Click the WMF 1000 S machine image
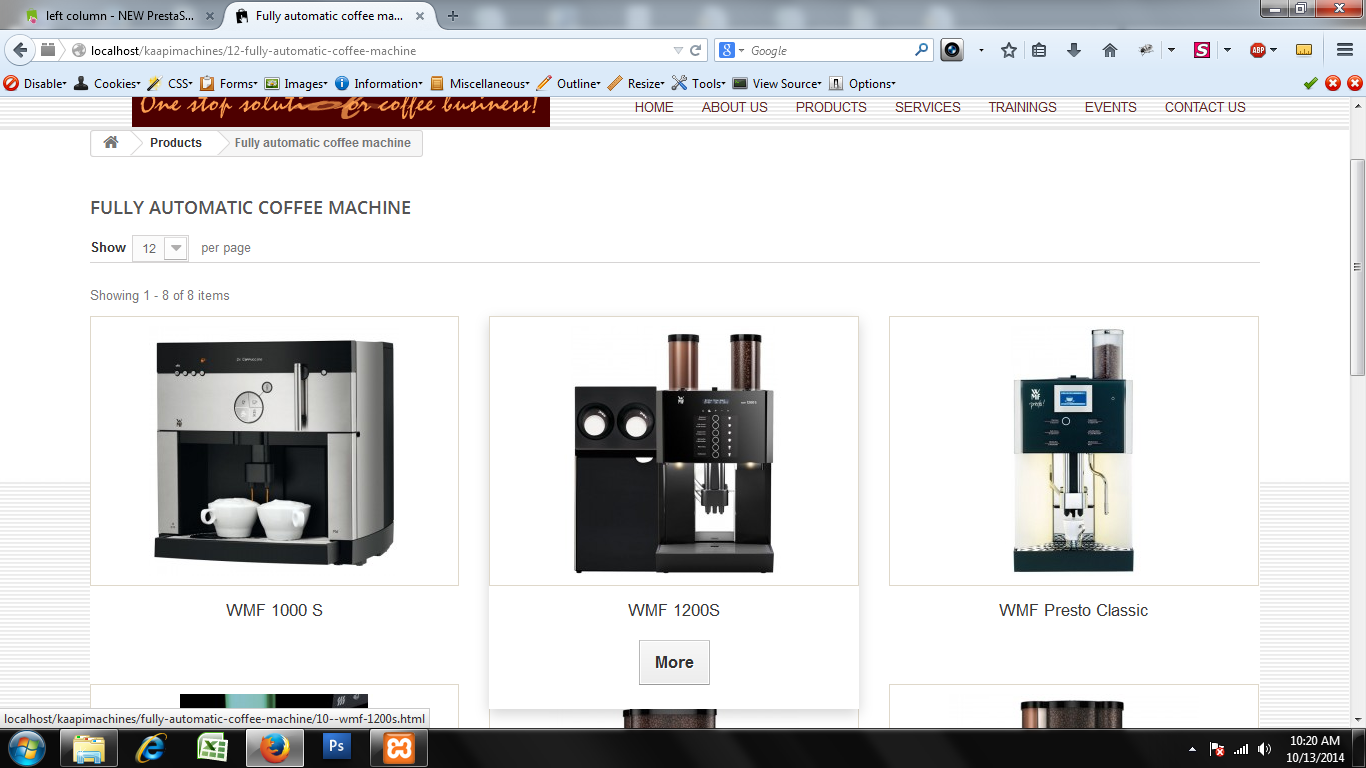This screenshot has width=1366, height=768. tap(274, 451)
